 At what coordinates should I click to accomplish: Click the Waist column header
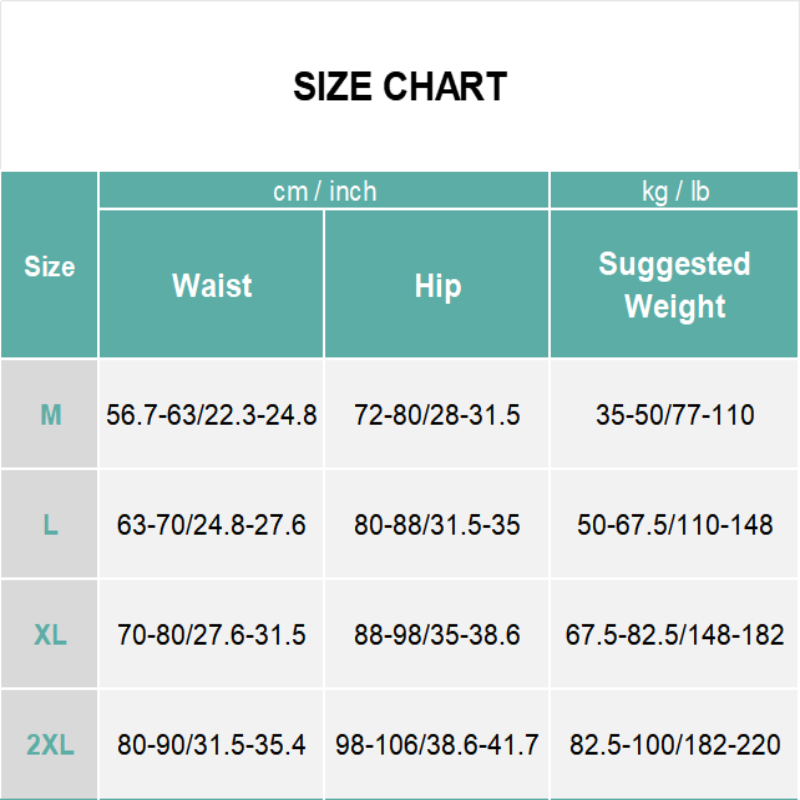pos(212,285)
